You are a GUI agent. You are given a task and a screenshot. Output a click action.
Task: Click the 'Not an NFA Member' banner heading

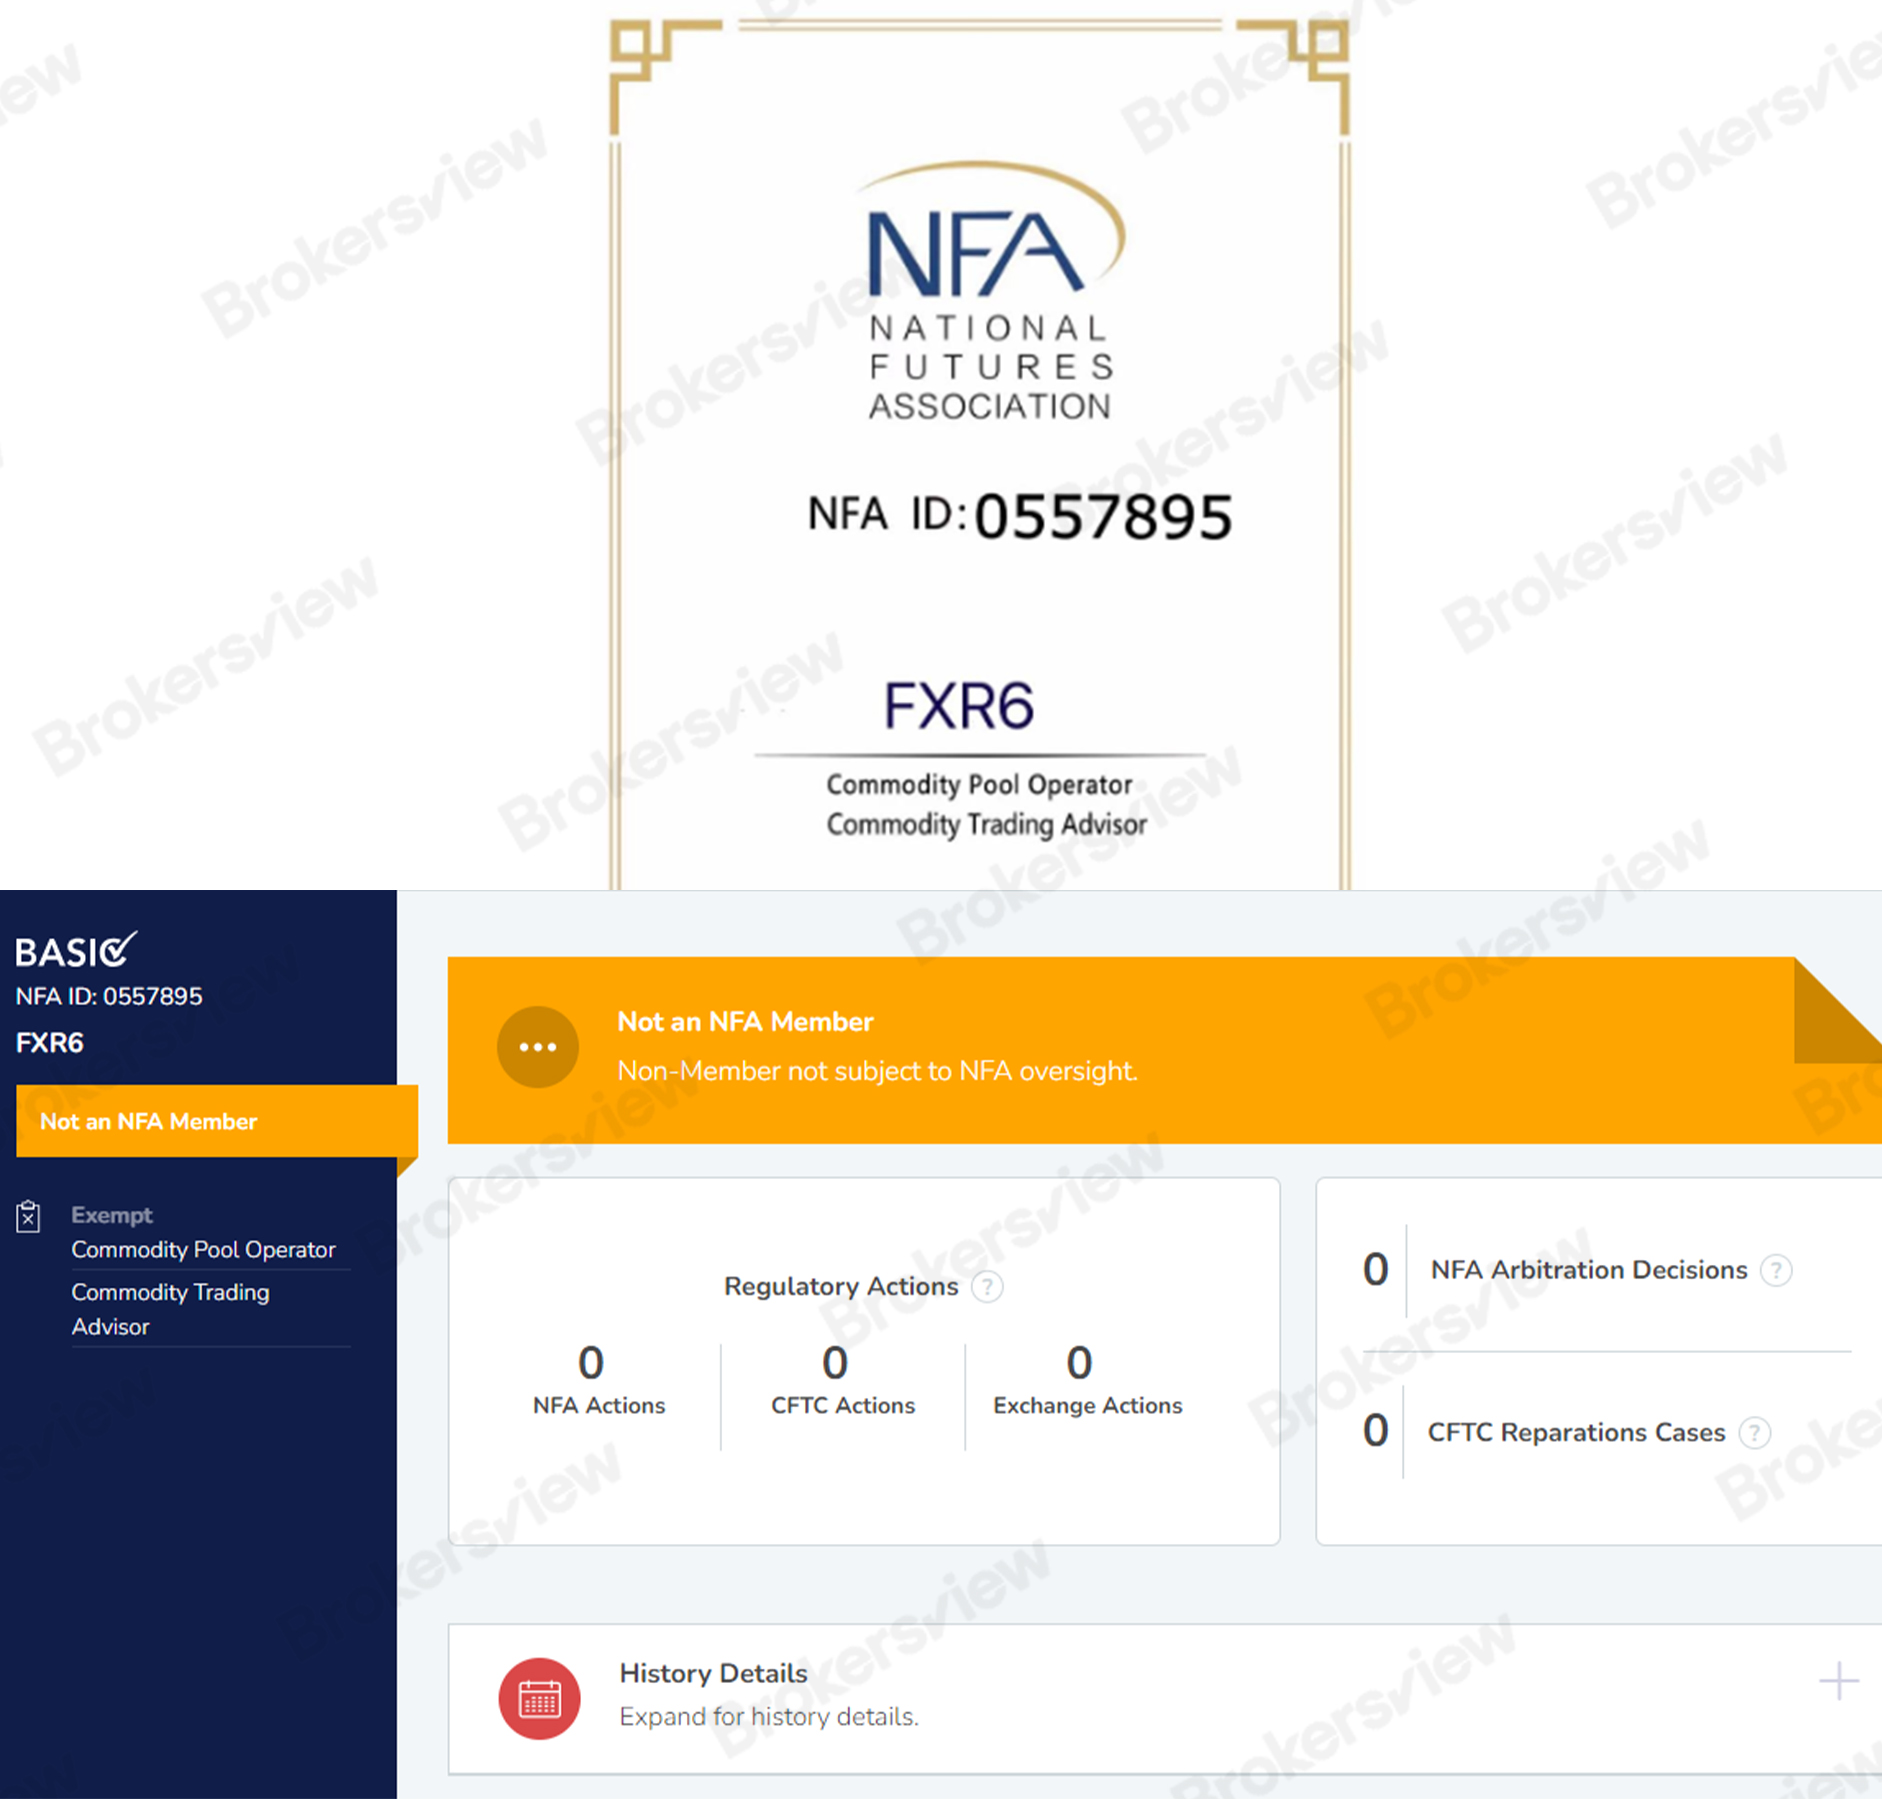pos(745,1022)
